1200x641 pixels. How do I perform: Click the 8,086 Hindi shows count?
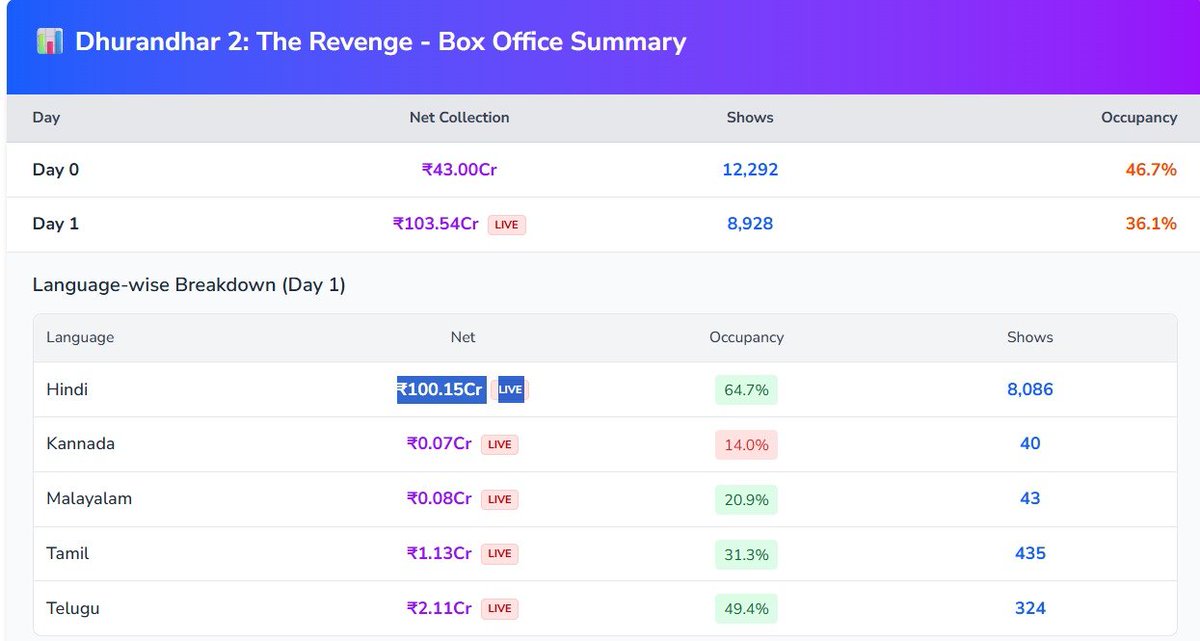click(1030, 389)
